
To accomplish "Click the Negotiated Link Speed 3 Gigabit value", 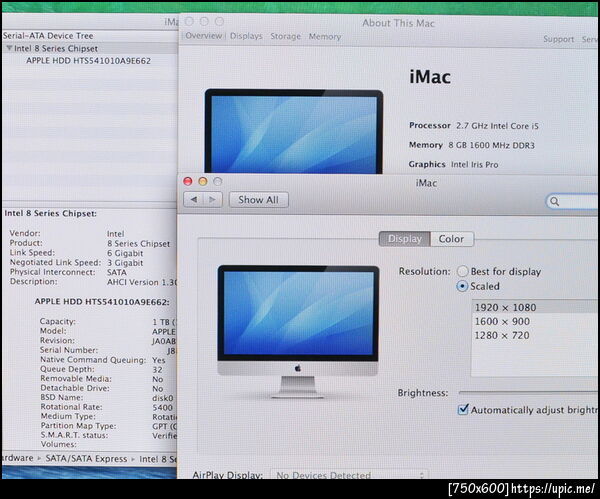I will pyautogui.click(x=125, y=263).
